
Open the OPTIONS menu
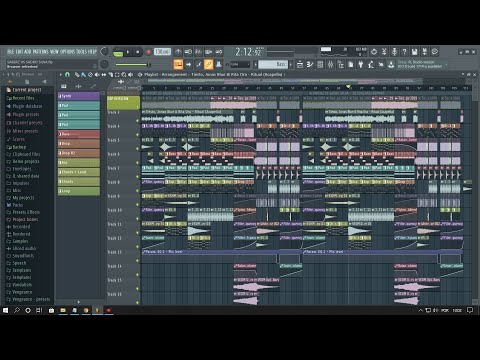pyautogui.click(x=68, y=52)
